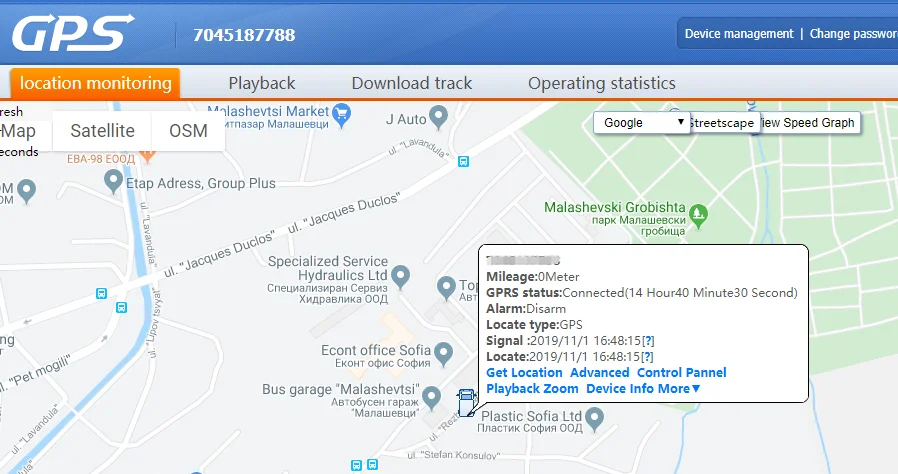Click the blue vehicle marker on map
Screen dimensions: 898x474
tap(466, 402)
